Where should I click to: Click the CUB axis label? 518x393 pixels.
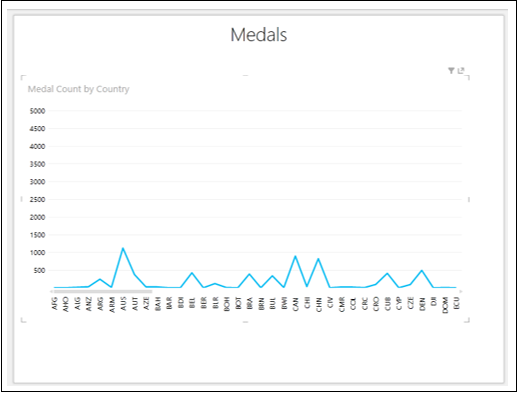[387, 304]
